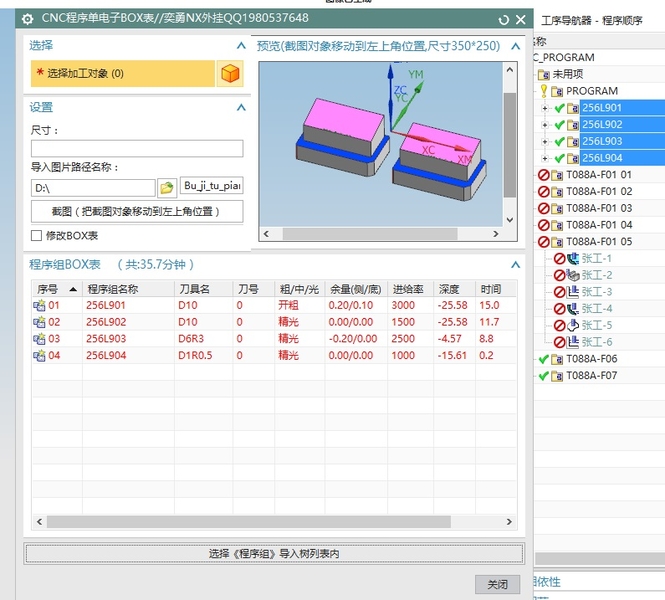Click the prohibited status icon of T088A-F01 01
Viewport: 665px width, 600px height.
(x=543, y=175)
